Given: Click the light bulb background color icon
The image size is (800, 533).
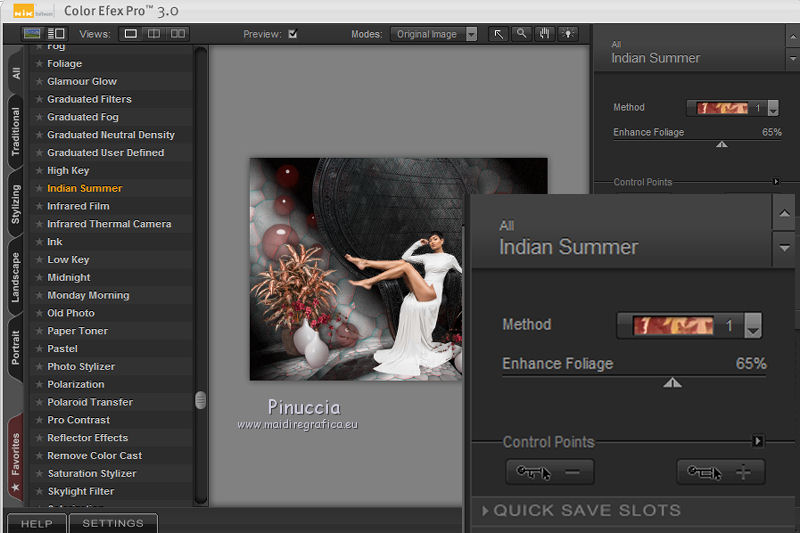Looking at the screenshot, I should (568, 34).
